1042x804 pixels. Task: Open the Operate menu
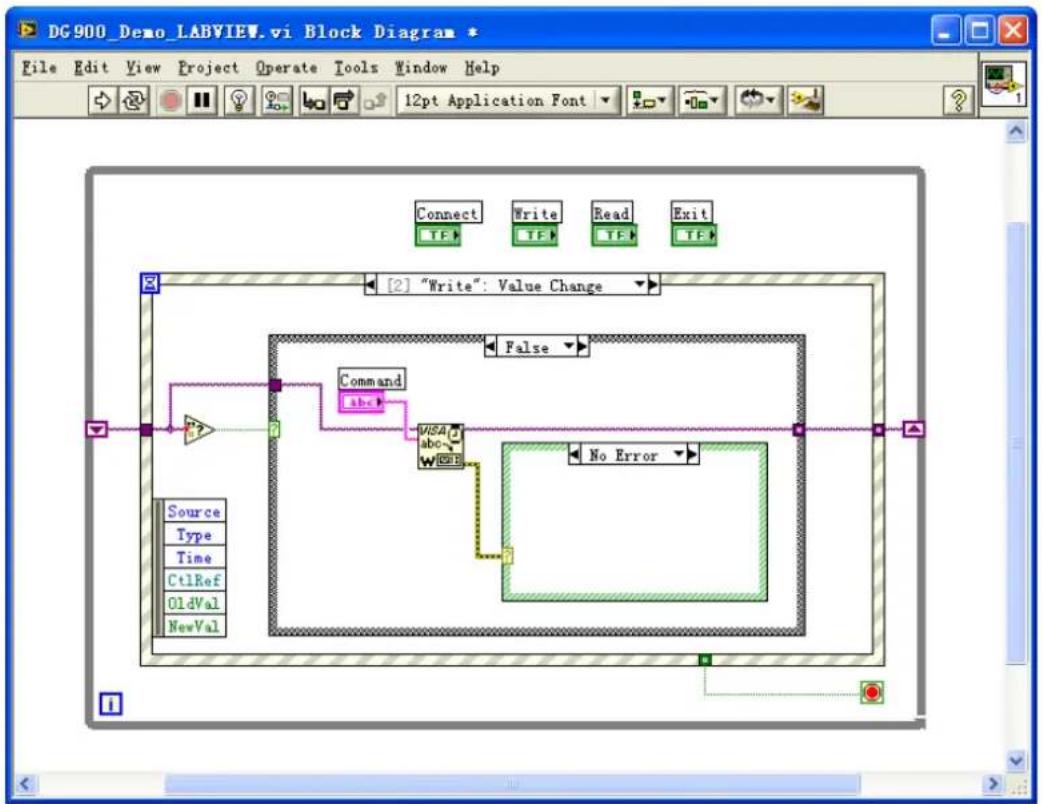(x=286, y=68)
